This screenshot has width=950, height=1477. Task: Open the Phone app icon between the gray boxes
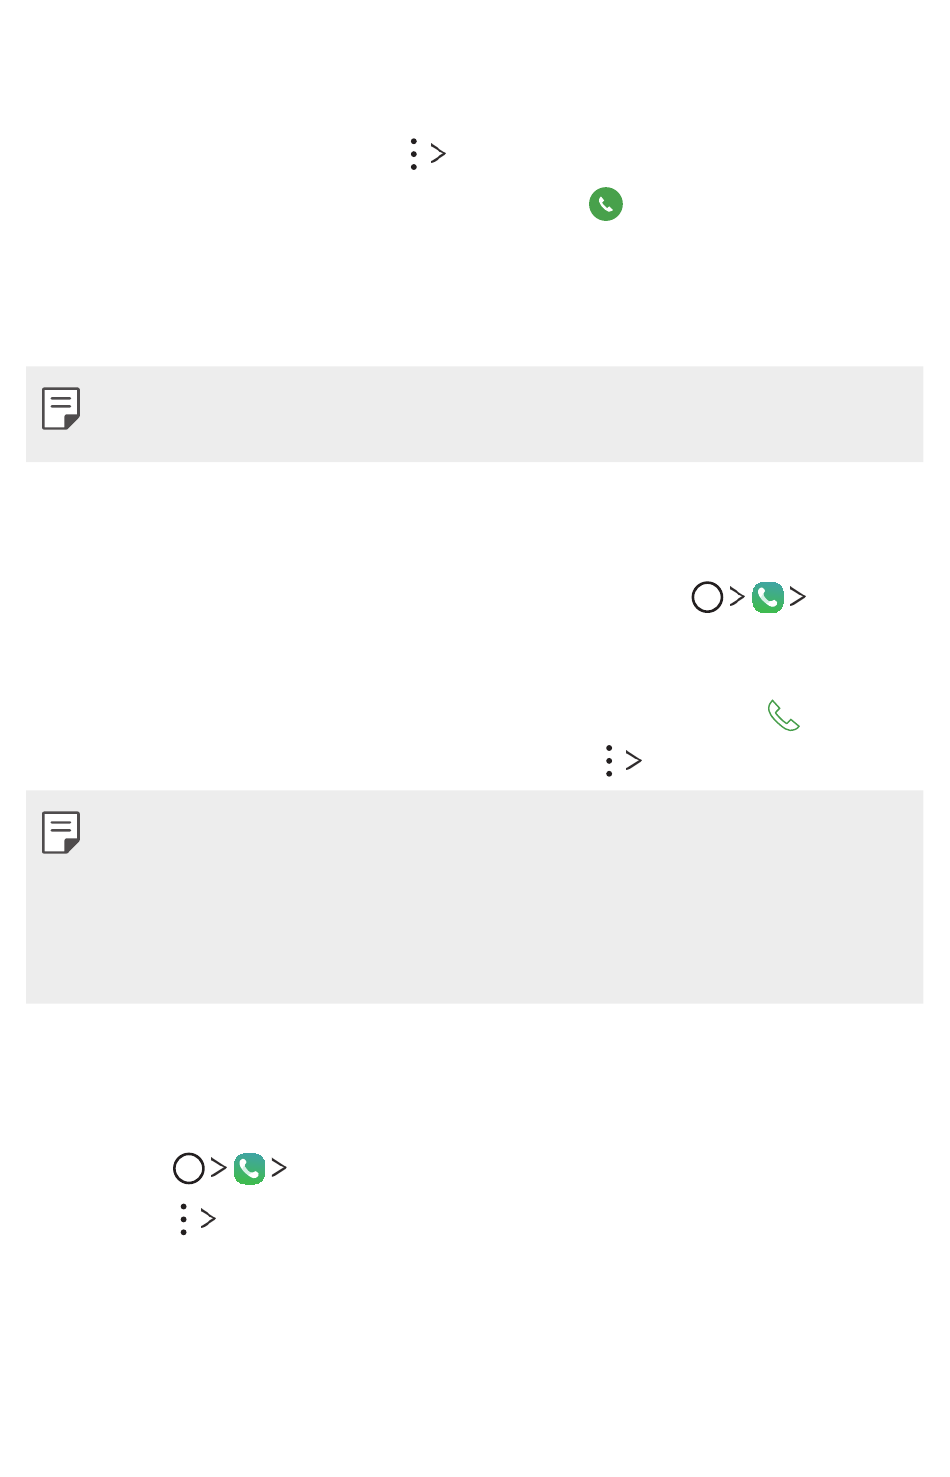point(768,597)
